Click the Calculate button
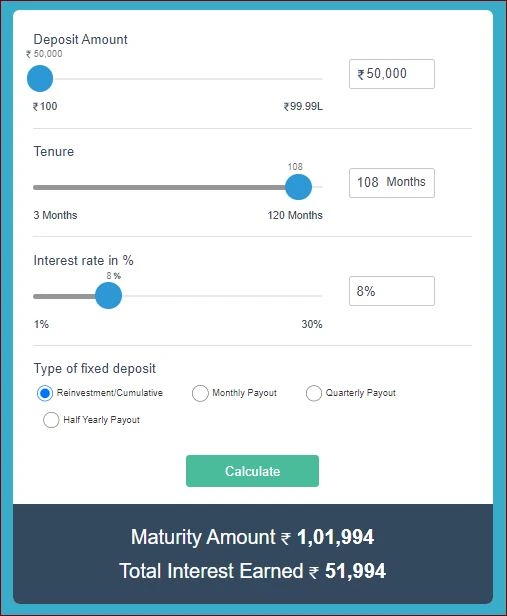This screenshot has width=507, height=616. click(x=252, y=471)
